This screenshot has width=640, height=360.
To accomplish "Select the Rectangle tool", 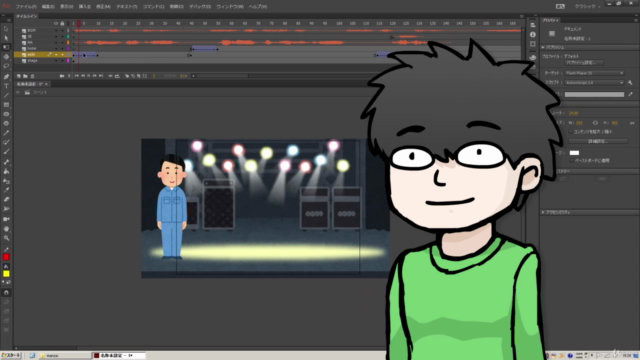I will tap(6, 105).
